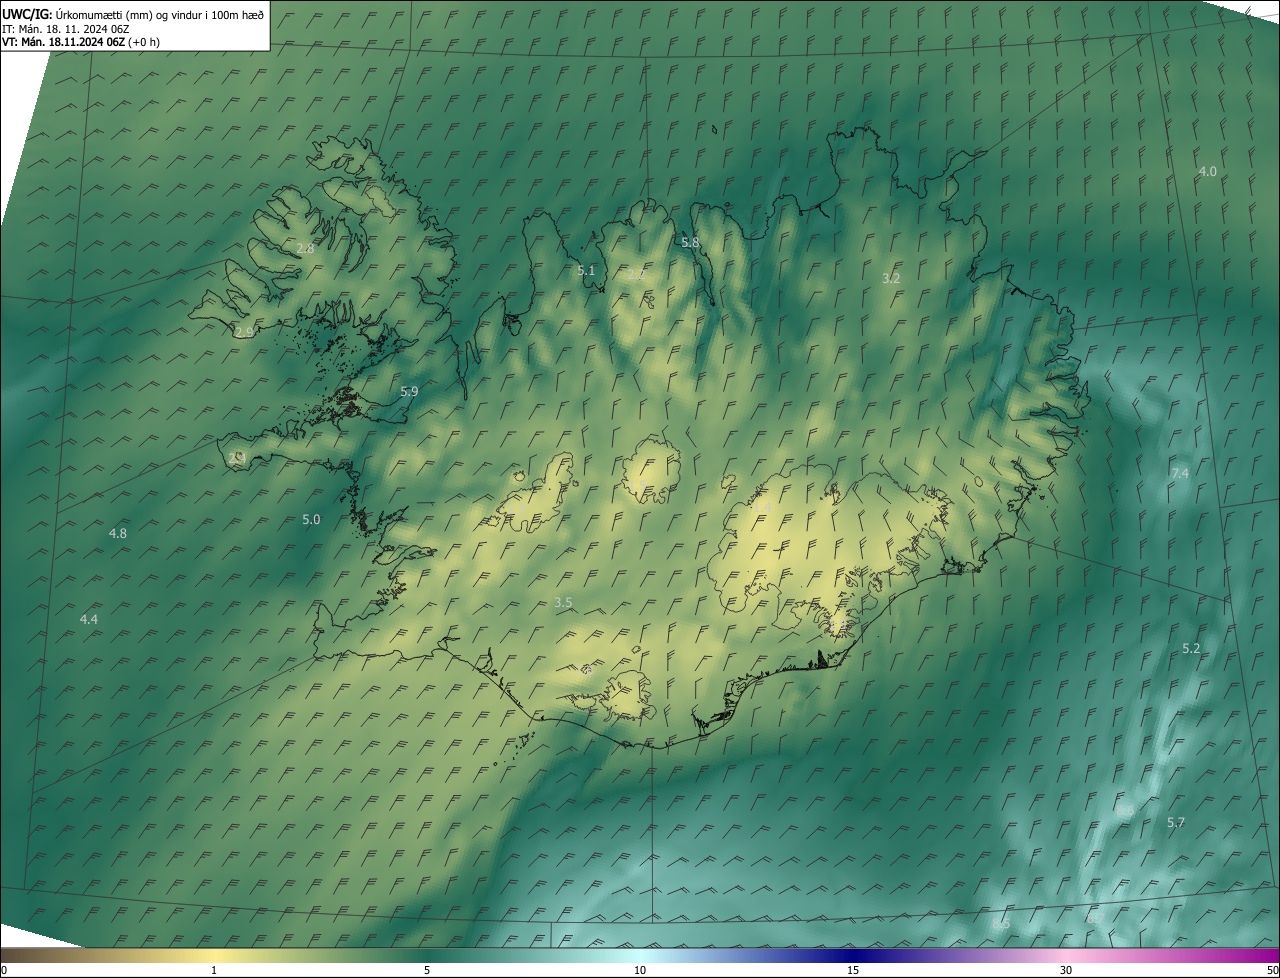
Task: Click the 3.2 value label in northeast Iceland
Action: (x=891, y=279)
